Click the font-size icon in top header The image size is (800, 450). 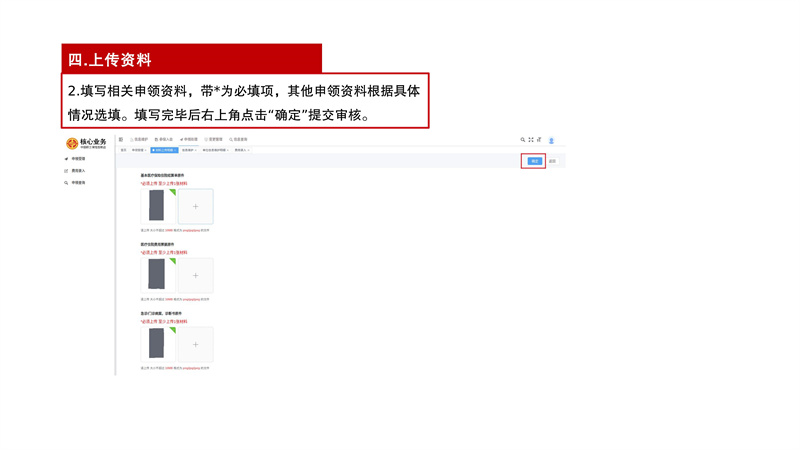539,139
